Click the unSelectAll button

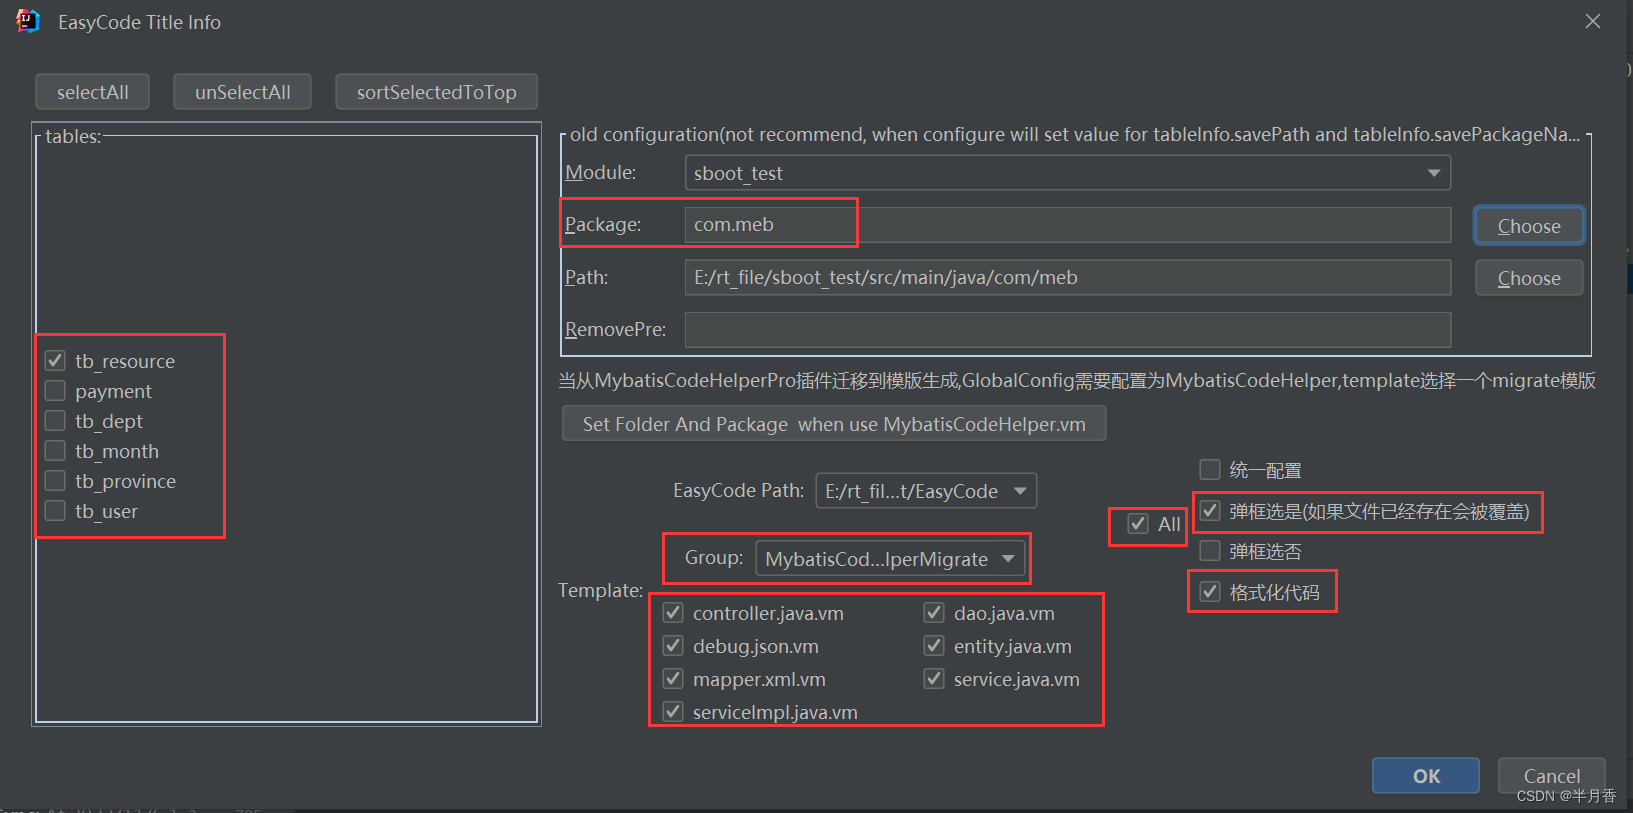(242, 92)
